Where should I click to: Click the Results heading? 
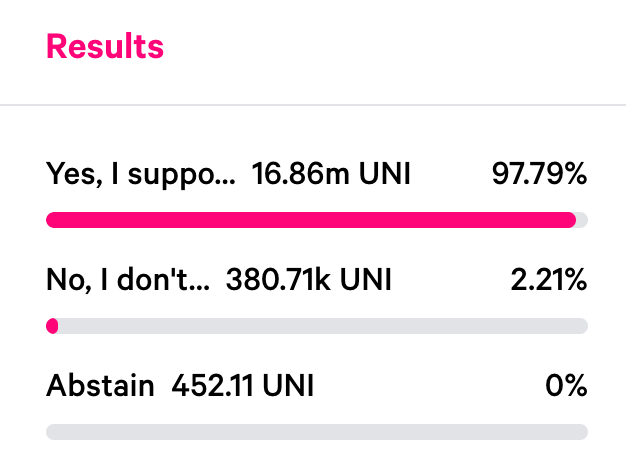pos(105,46)
